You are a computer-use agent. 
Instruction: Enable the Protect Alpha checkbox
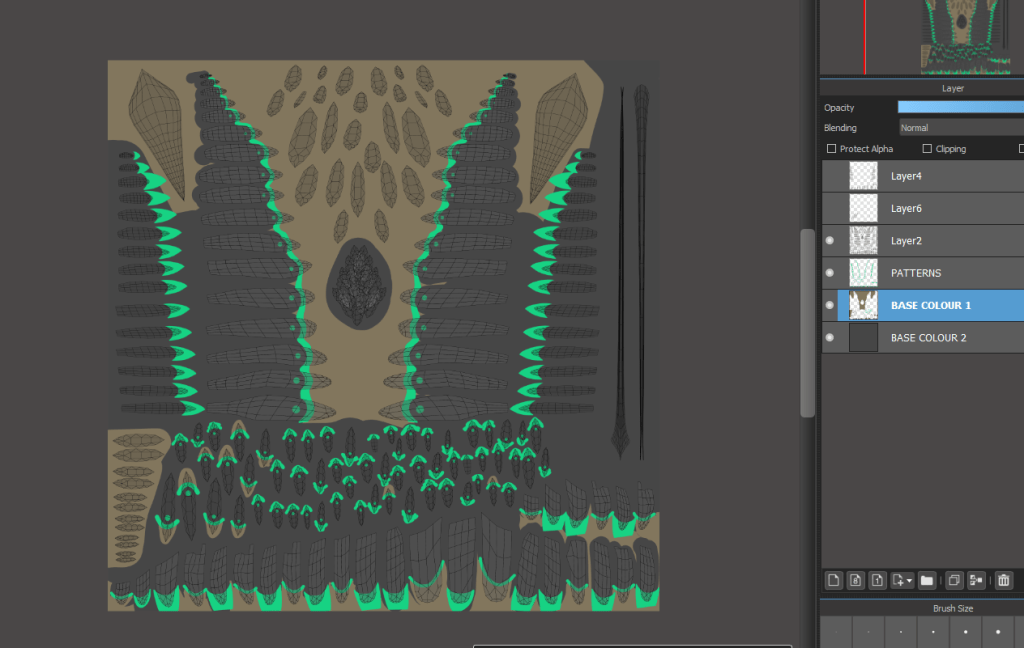click(832, 149)
